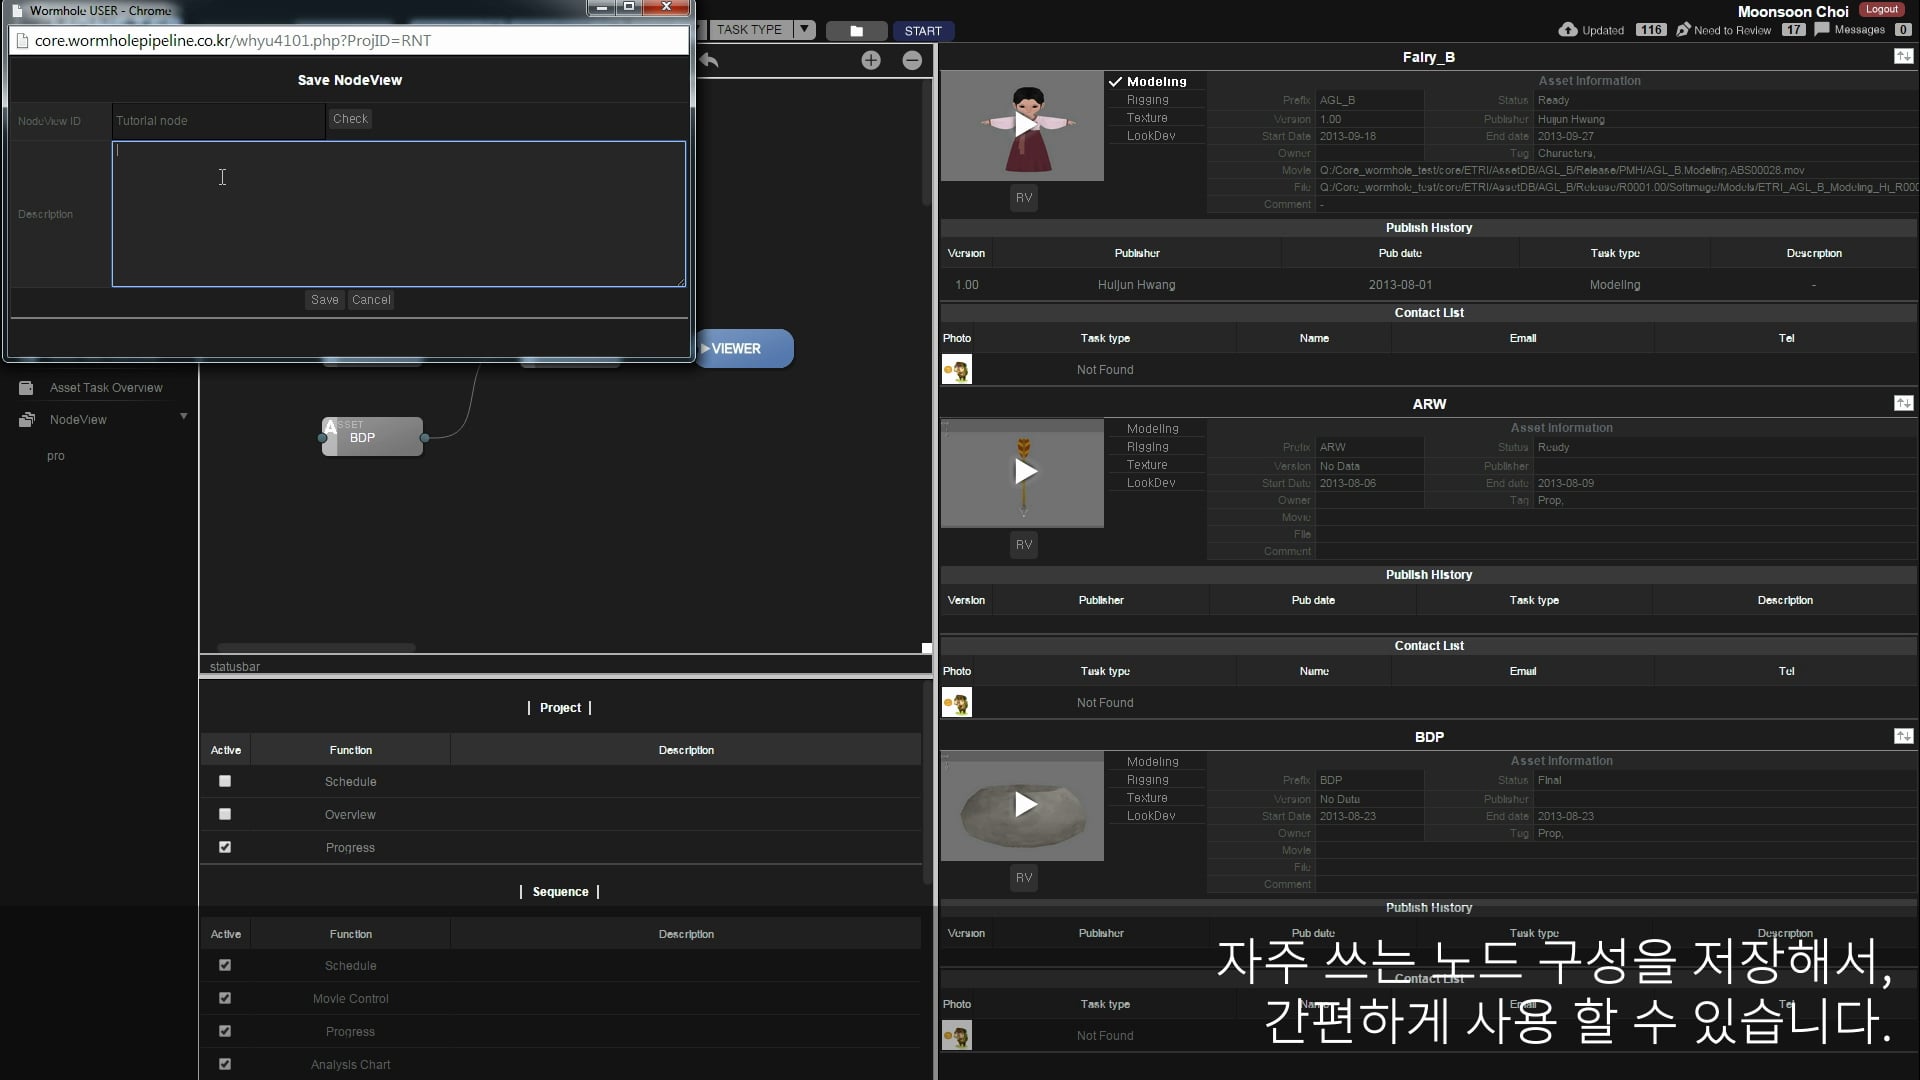Toggle collapse icon of Fairy_B panel
The image size is (1920, 1080).
[1903, 57]
